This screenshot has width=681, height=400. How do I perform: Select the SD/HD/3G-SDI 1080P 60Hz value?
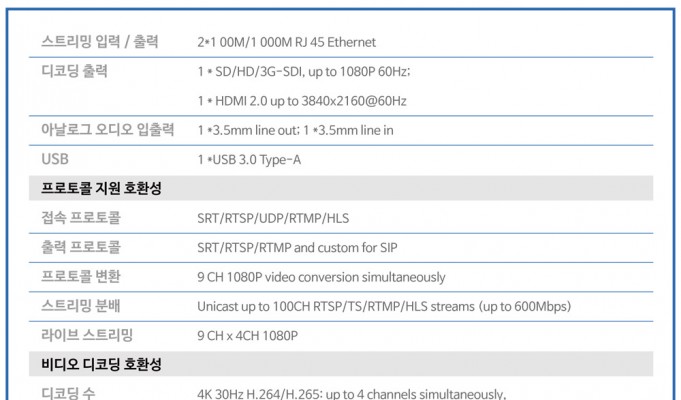304,72
